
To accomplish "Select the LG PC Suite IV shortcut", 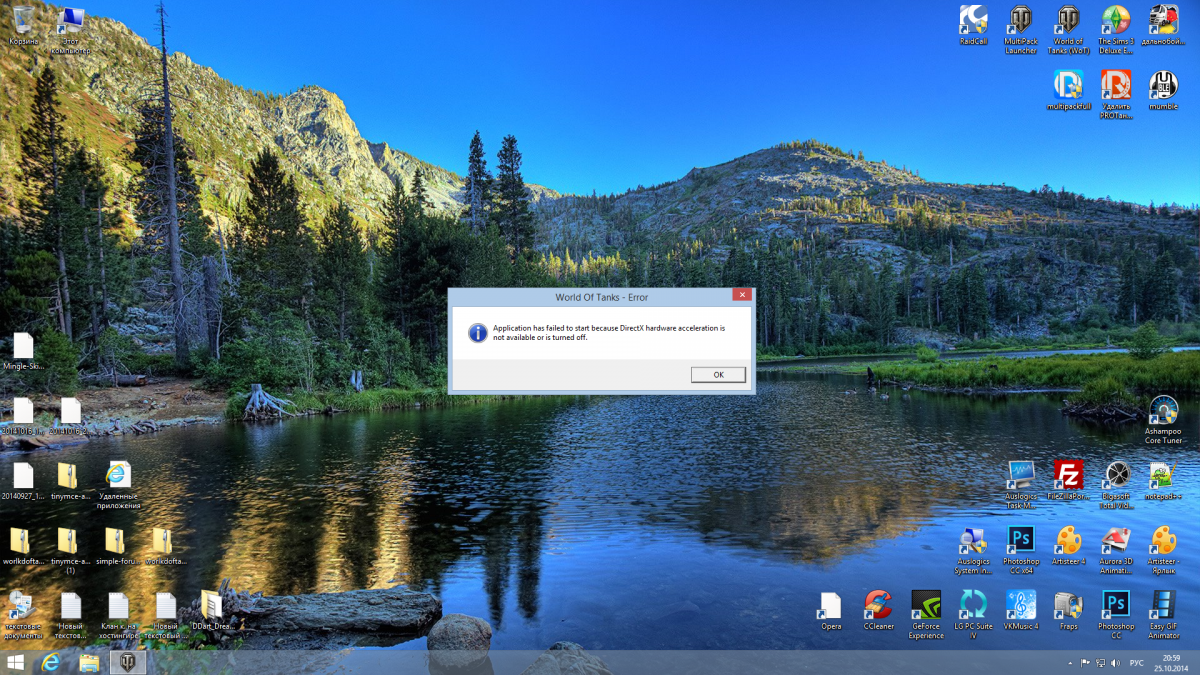I will point(973,615).
